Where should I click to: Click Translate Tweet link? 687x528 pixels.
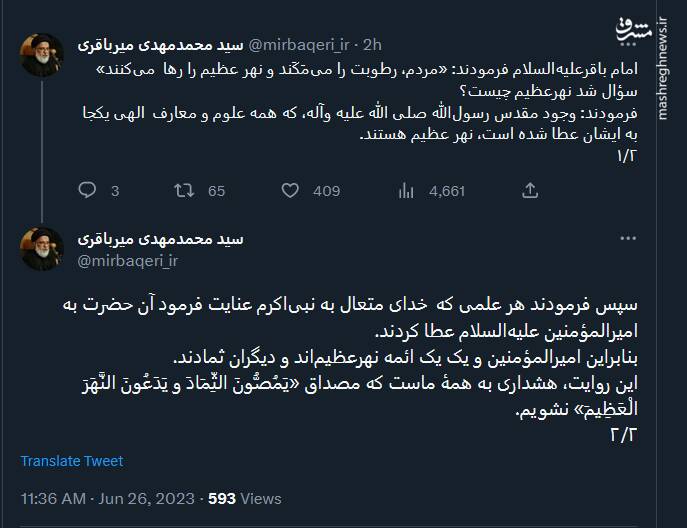click(x=72, y=461)
